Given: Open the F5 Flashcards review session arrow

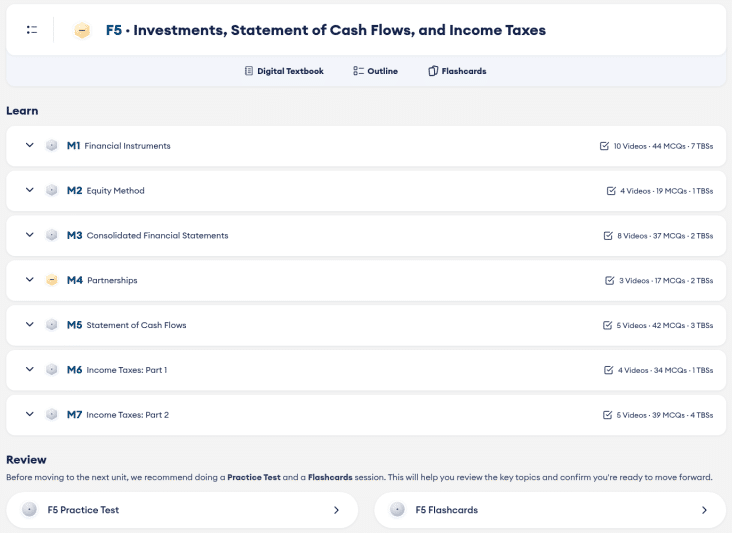Looking at the screenshot, I should [x=704, y=510].
